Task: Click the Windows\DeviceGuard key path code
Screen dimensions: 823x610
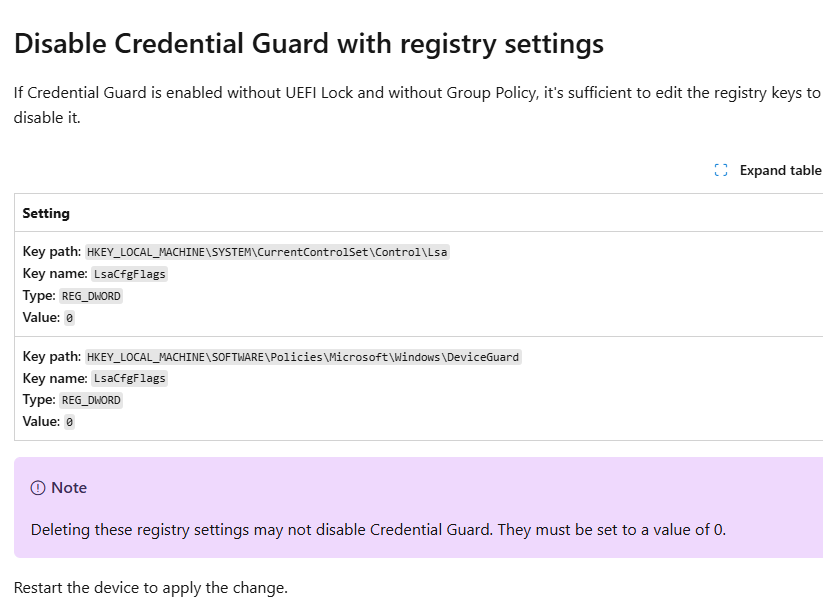Action: [303, 357]
